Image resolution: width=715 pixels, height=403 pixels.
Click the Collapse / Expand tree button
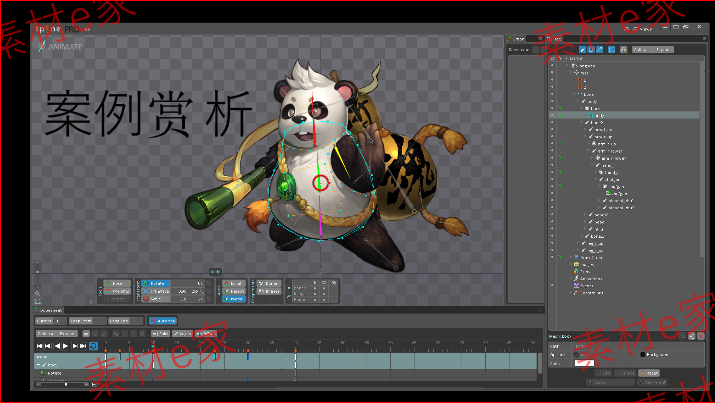(x=653, y=49)
